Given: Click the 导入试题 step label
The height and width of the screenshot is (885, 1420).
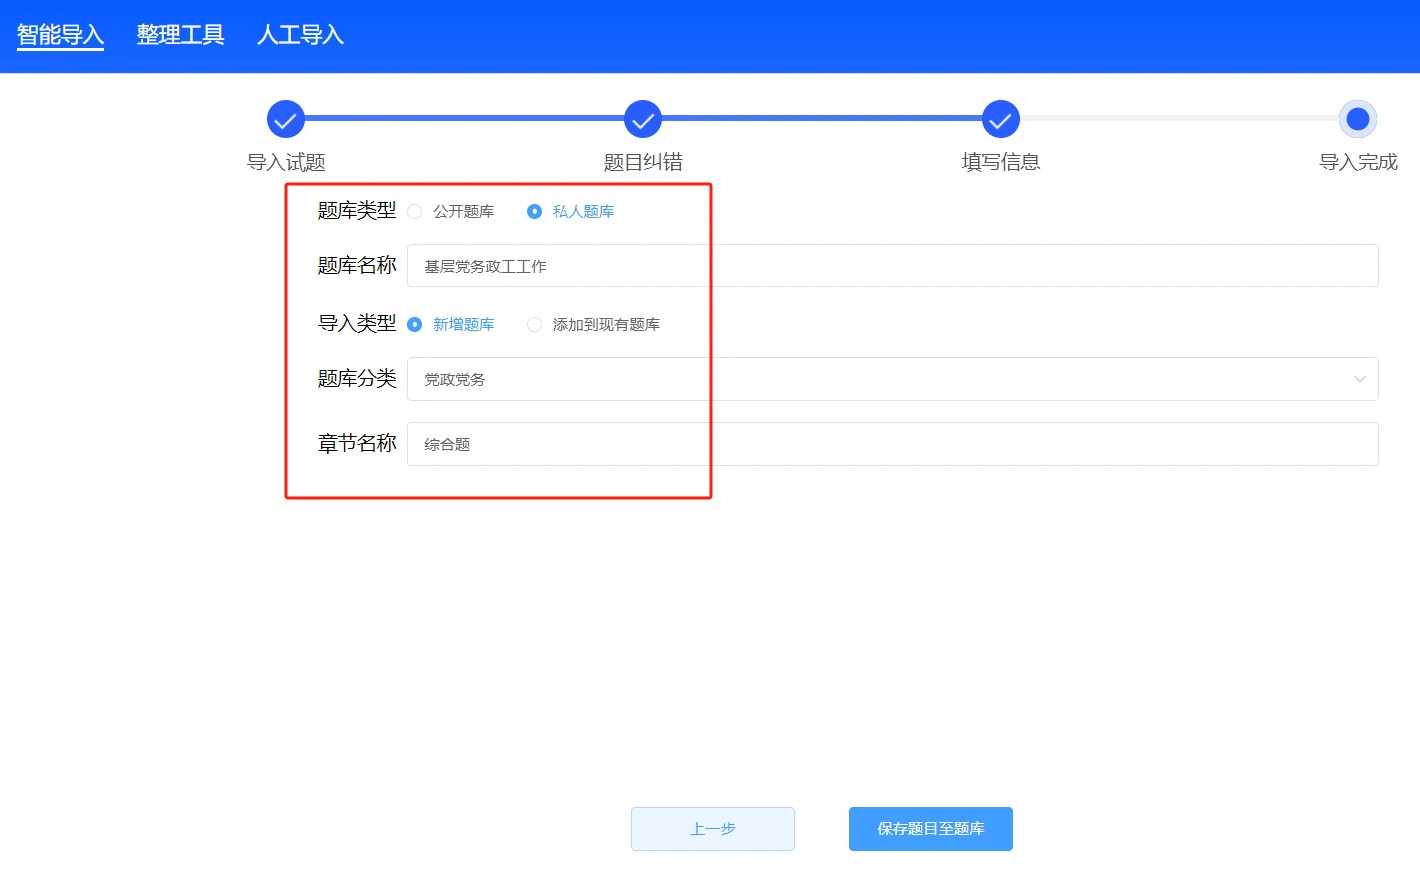Looking at the screenshot, I should coord(286,162).
